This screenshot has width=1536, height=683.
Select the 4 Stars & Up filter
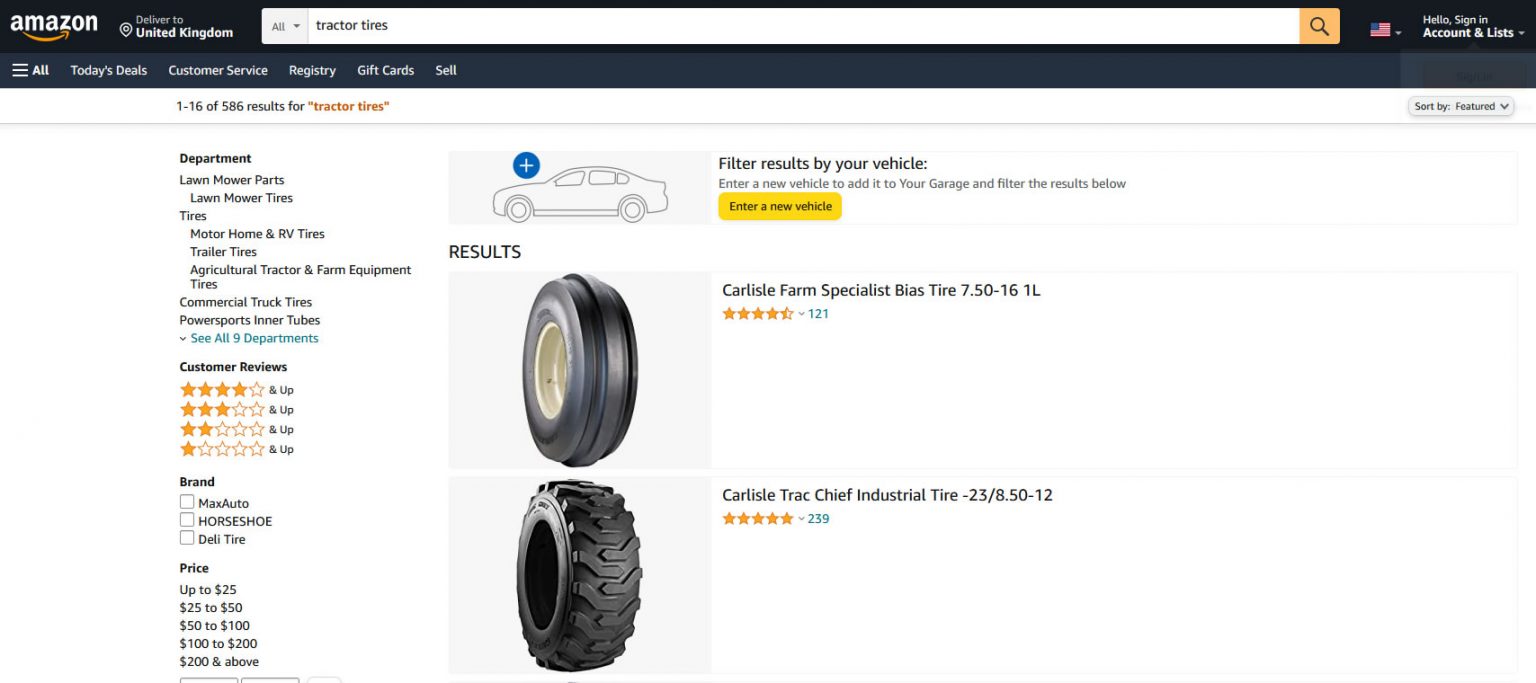(222, 389)
